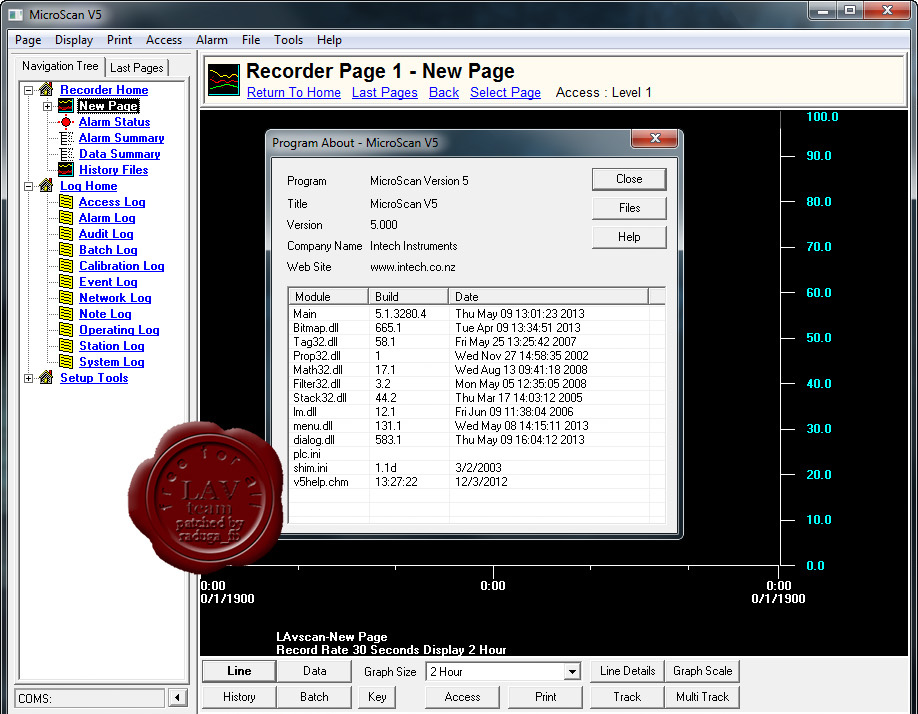Collapse the Recorder Home tree node
Viewport: 918px width, 714px height.
tap(28, 90)
